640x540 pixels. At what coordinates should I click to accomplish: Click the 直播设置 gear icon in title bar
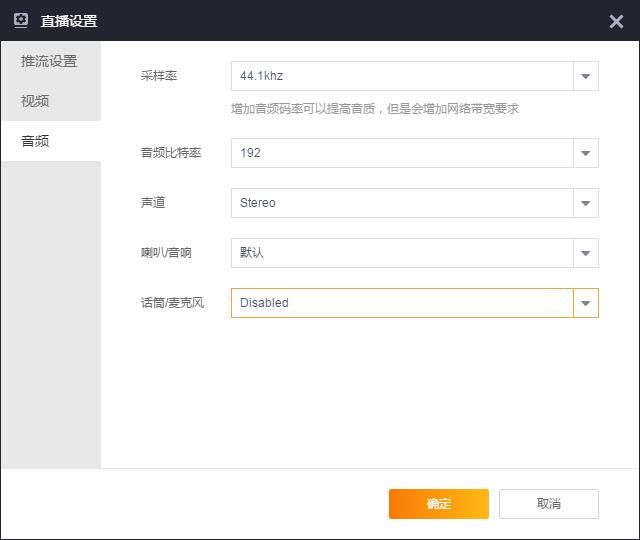[x=21, y=20]
